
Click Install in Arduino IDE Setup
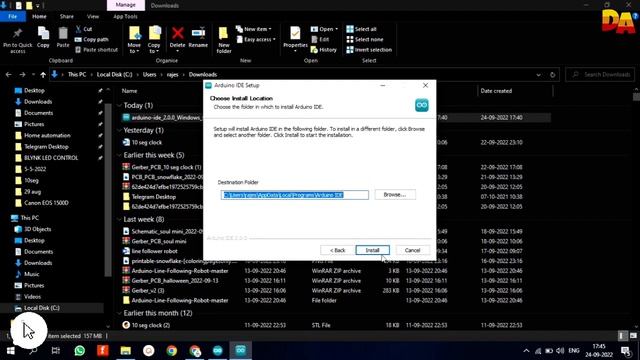point(372,250)
